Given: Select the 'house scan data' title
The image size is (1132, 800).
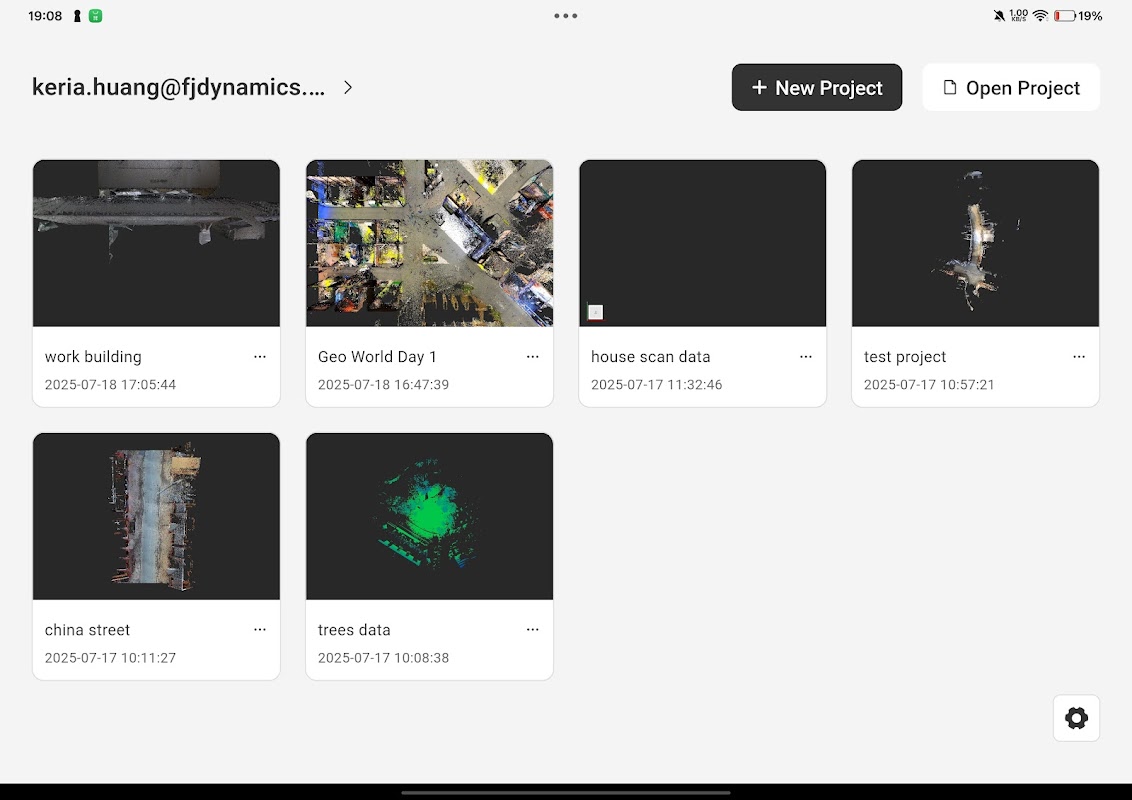Looking at the screenshot, I should pyautogui.click(x=650, y=357).
